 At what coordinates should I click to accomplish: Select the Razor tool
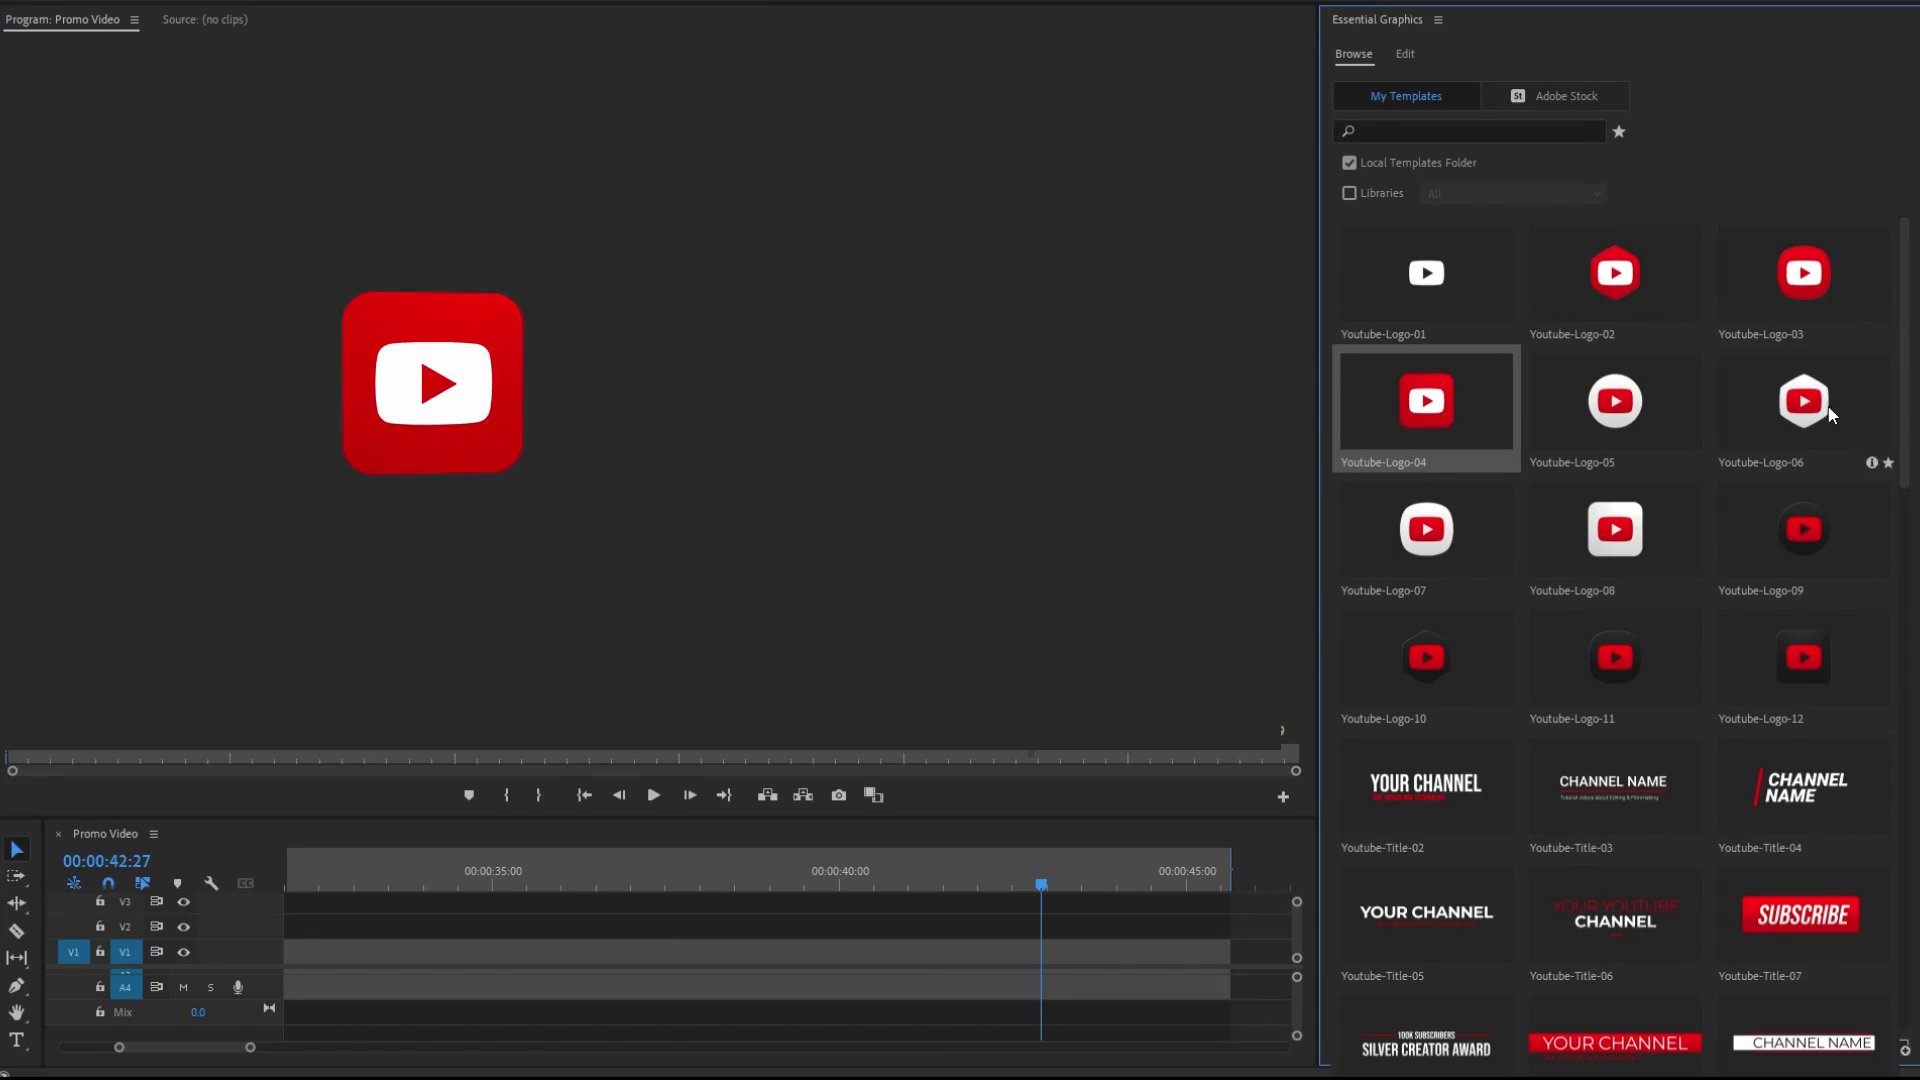tap(17, 931)
